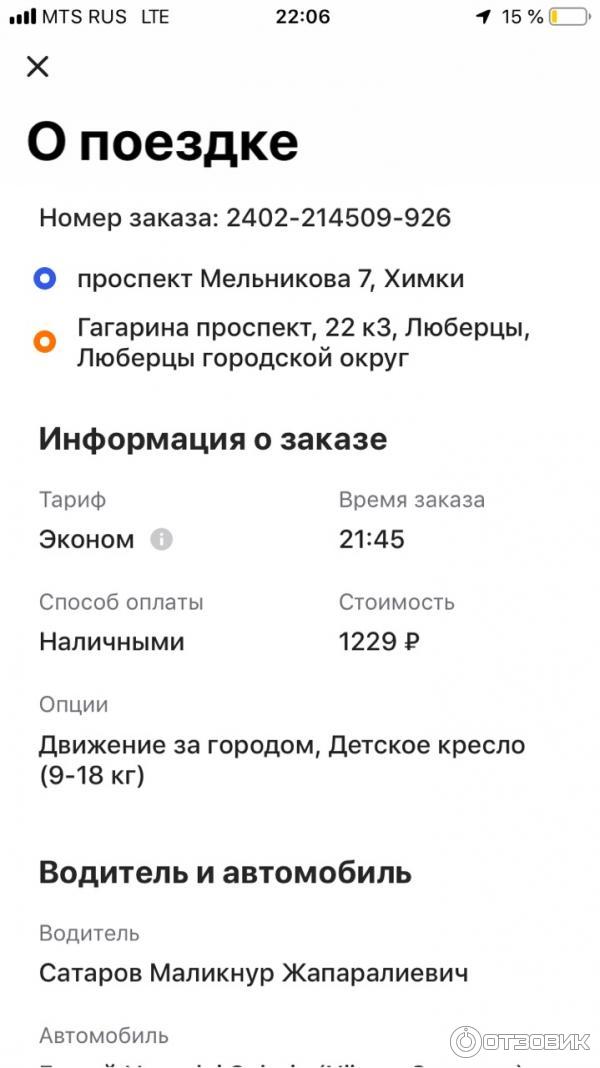This screenshot has height=1068, width=600.
Task: Tap the Водитель и автомобиль section heading
Action: point(225,872)
